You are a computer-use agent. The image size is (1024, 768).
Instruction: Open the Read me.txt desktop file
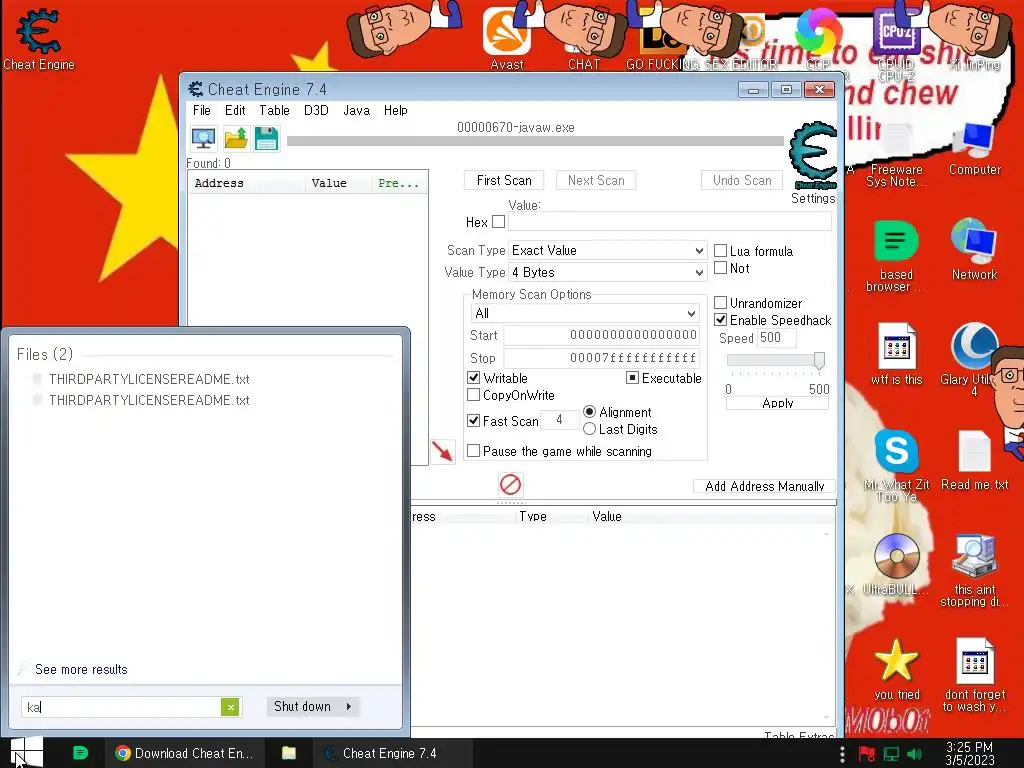point(974,460)
